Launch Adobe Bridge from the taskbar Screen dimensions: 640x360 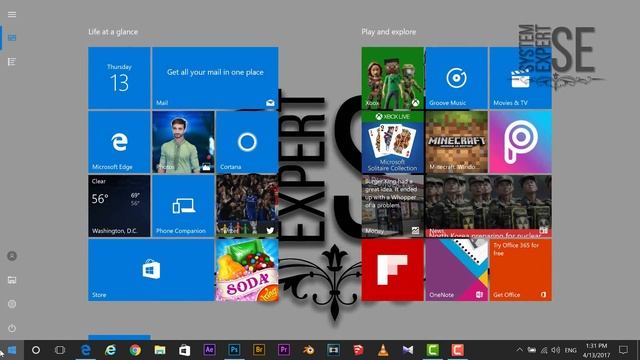pyautogui.click(x=259, y=350)
